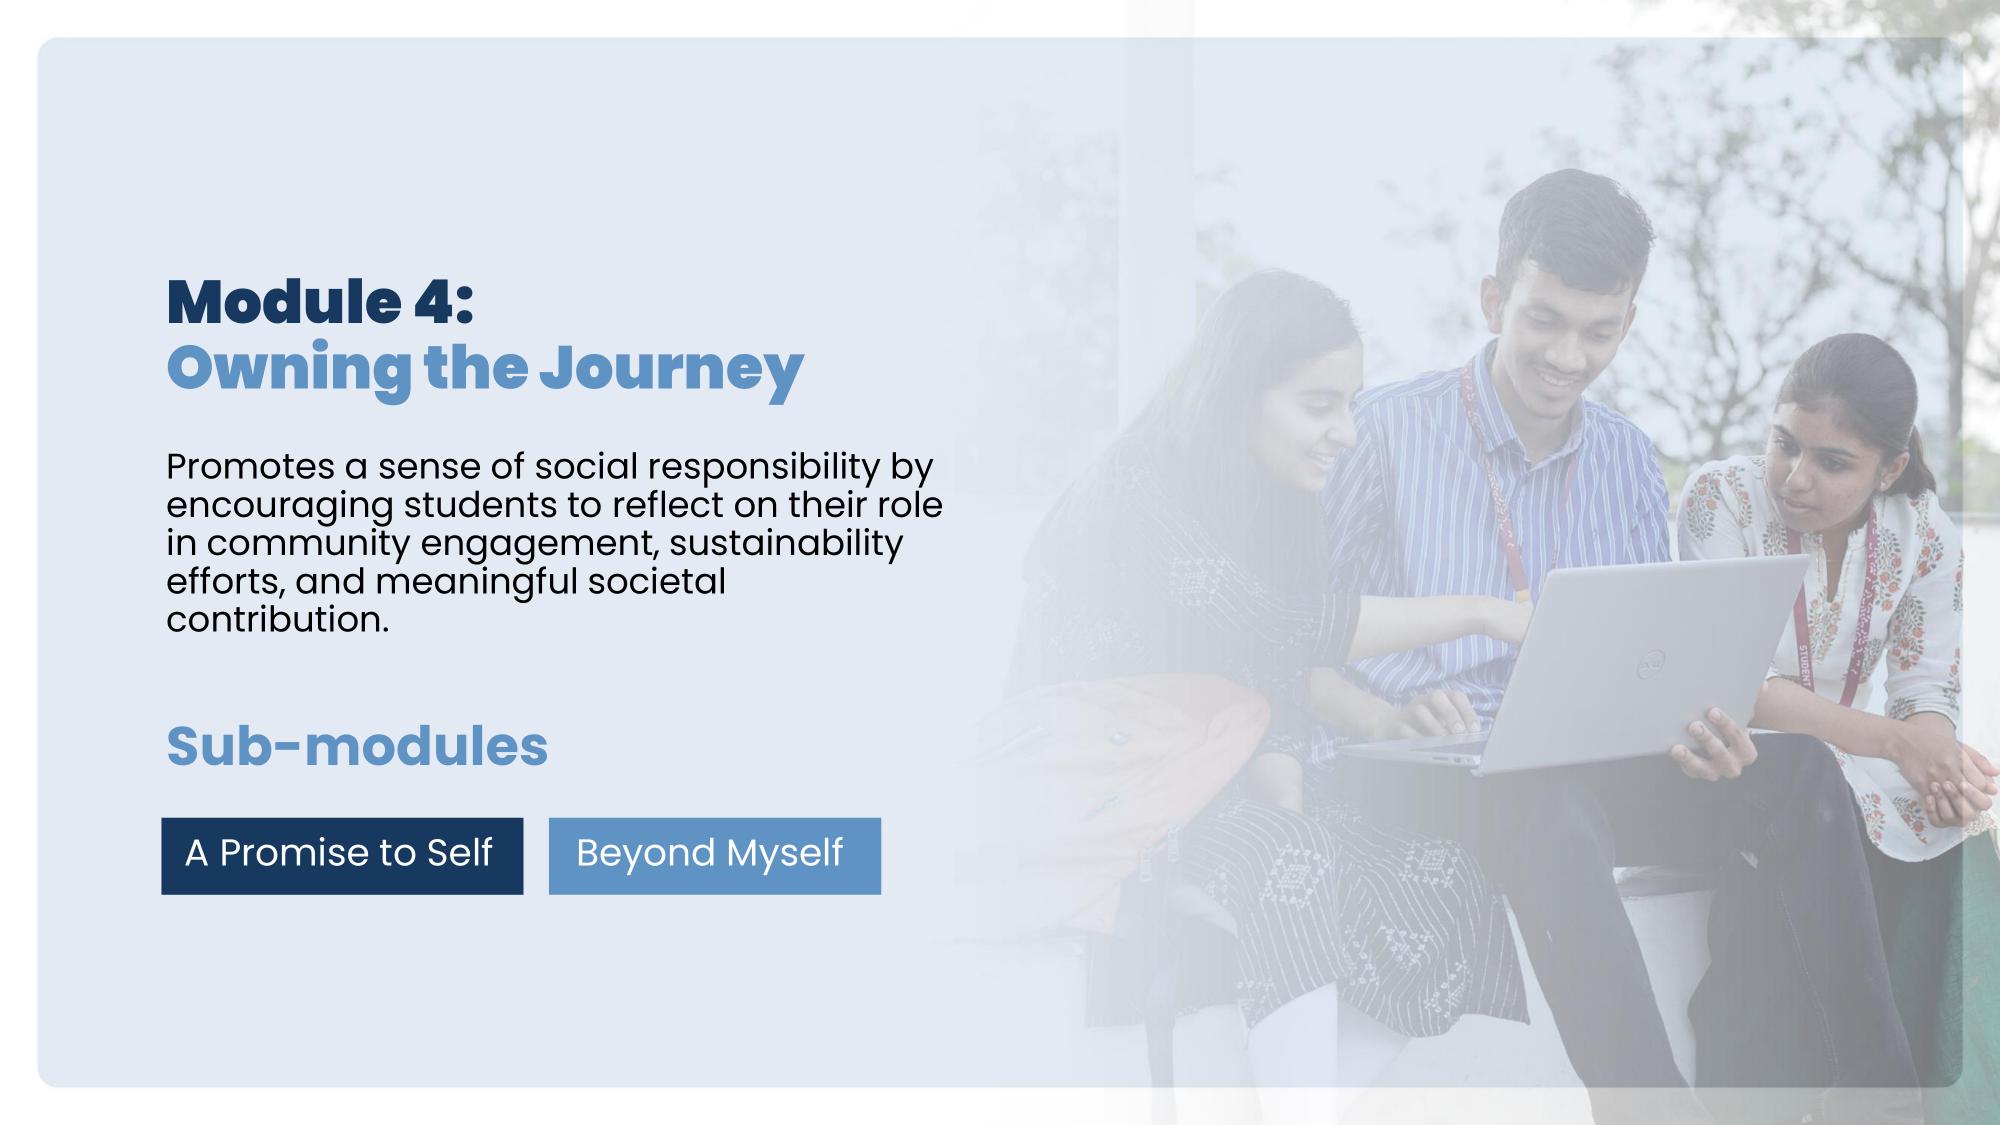Click the Dell logo on the laptop lid
Screen dimensions: 2000x1125
pos(1649,665)
